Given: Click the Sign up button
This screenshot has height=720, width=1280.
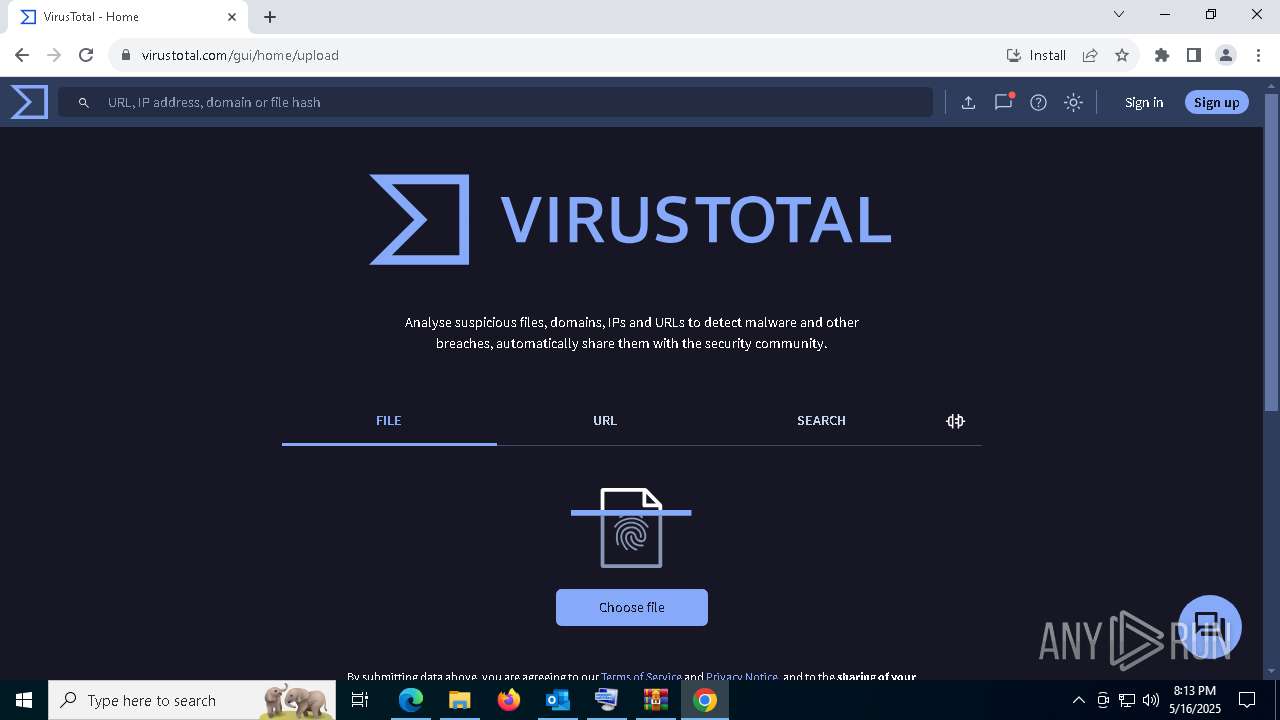Looking at the screenshot, I should point(1216,102).
